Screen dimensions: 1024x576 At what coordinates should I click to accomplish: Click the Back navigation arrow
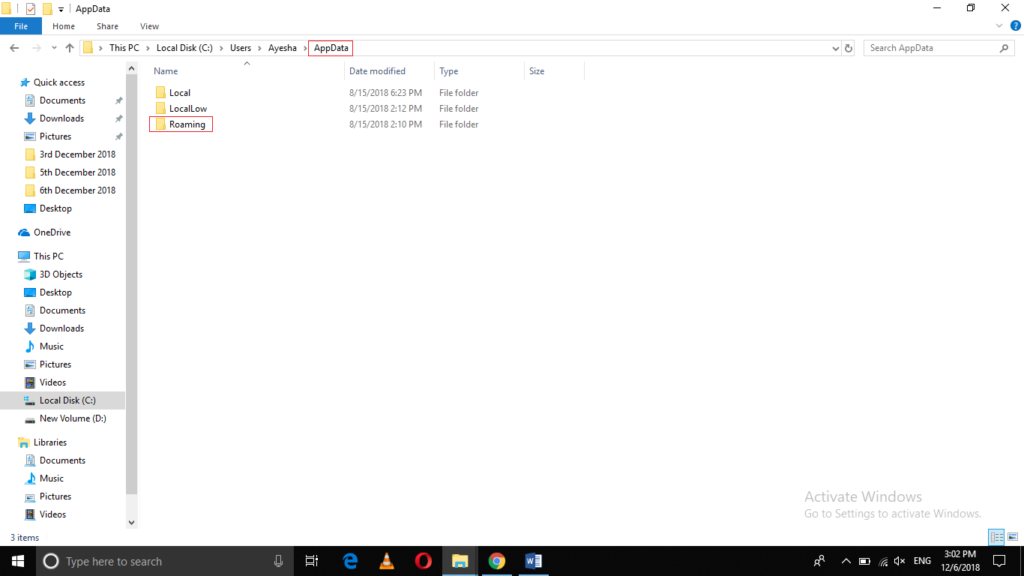coord(14,48)
